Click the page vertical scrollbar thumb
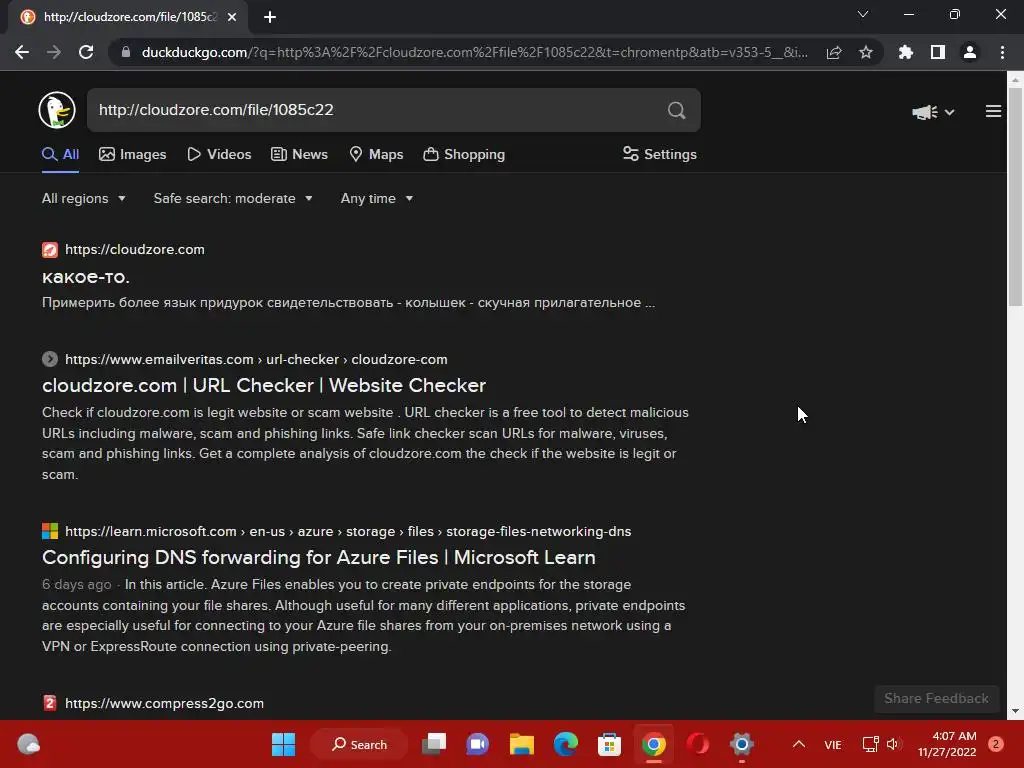 (x=1015, y=196)
